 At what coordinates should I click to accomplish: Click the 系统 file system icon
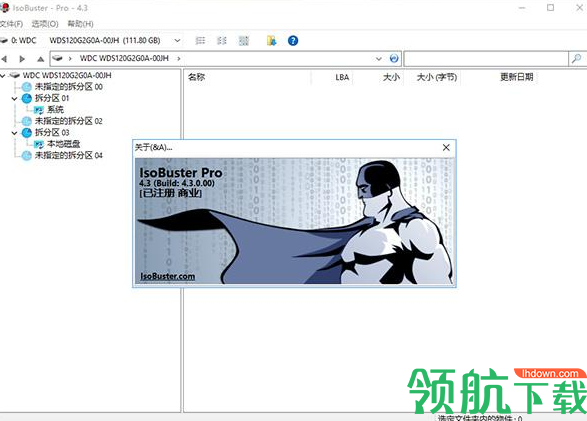click(x=39, y=110)
